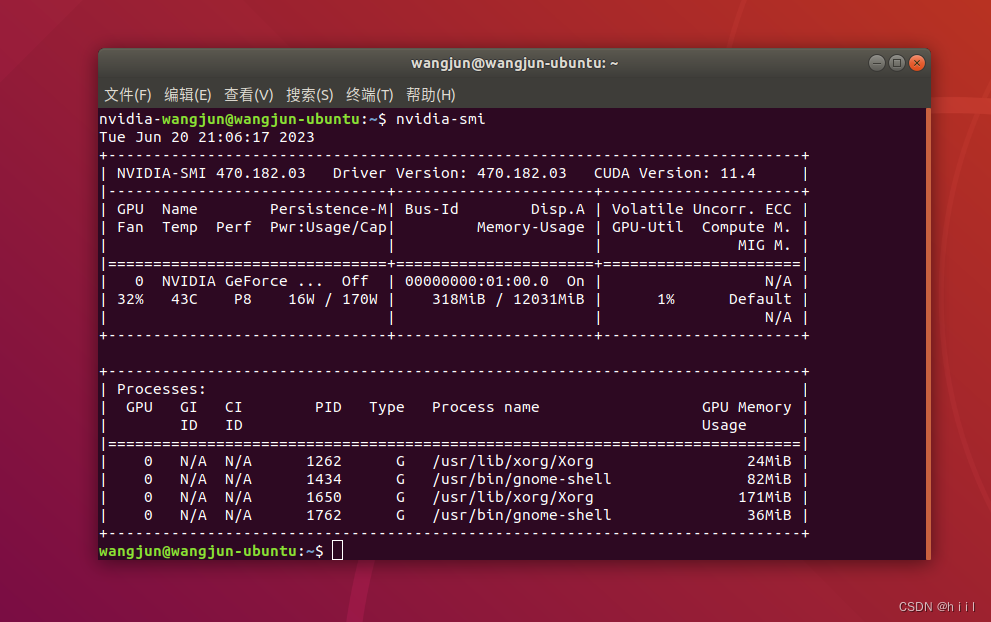Screen dimensions: 991x622
Task: Click the 24MiB memory value
Action: 769,461
